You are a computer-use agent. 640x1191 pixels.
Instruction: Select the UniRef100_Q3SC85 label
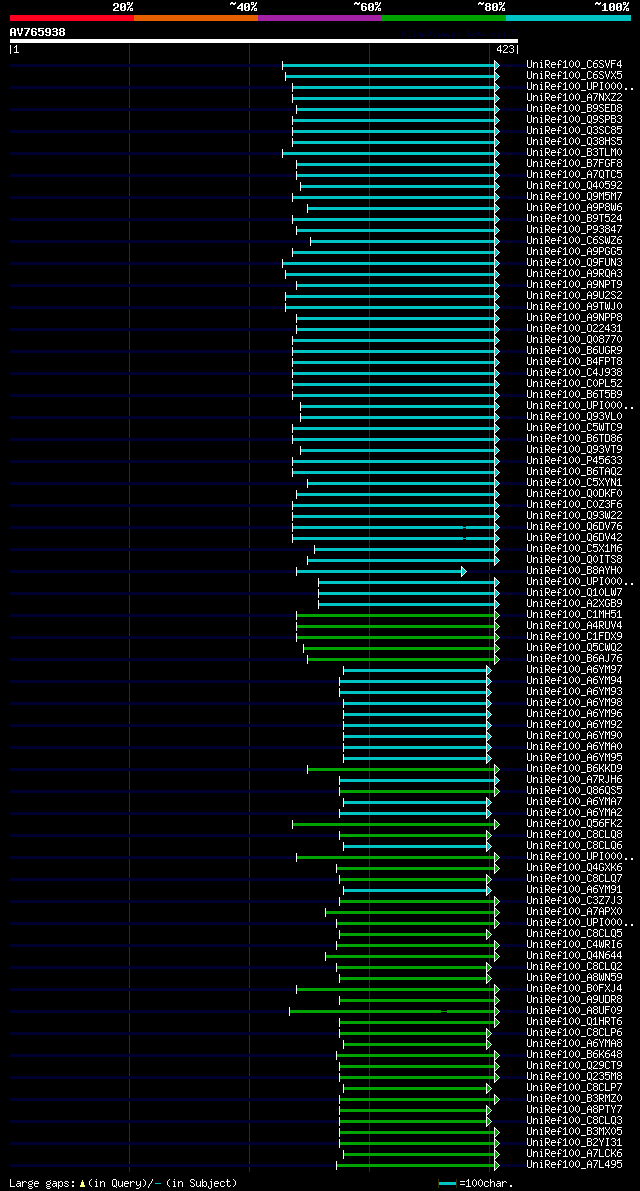coord(574,131)
